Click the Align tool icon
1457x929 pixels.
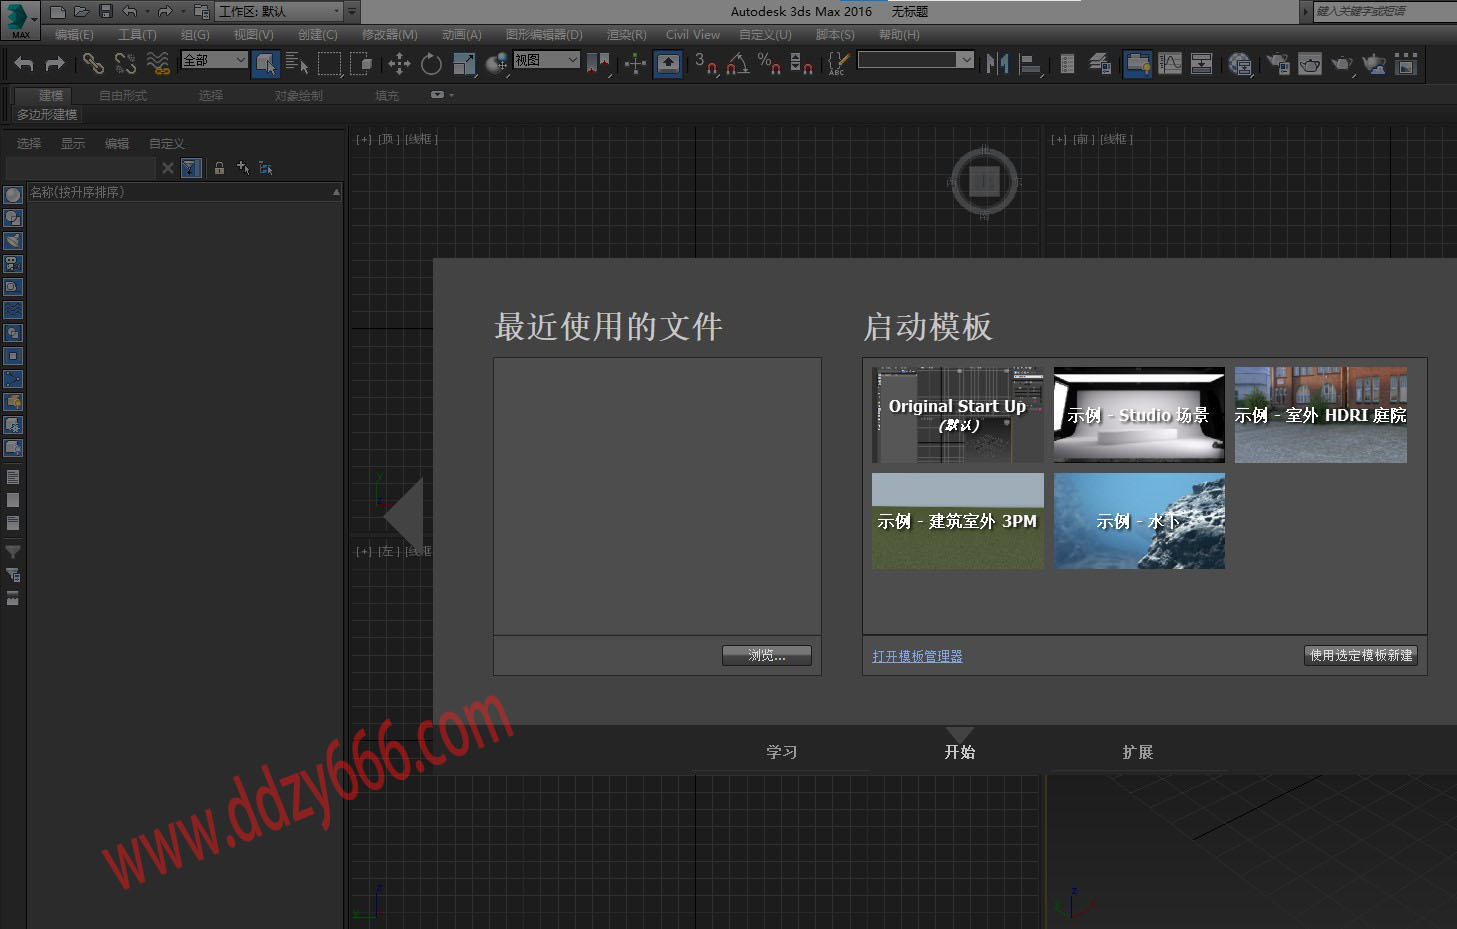click(1030, 64)
